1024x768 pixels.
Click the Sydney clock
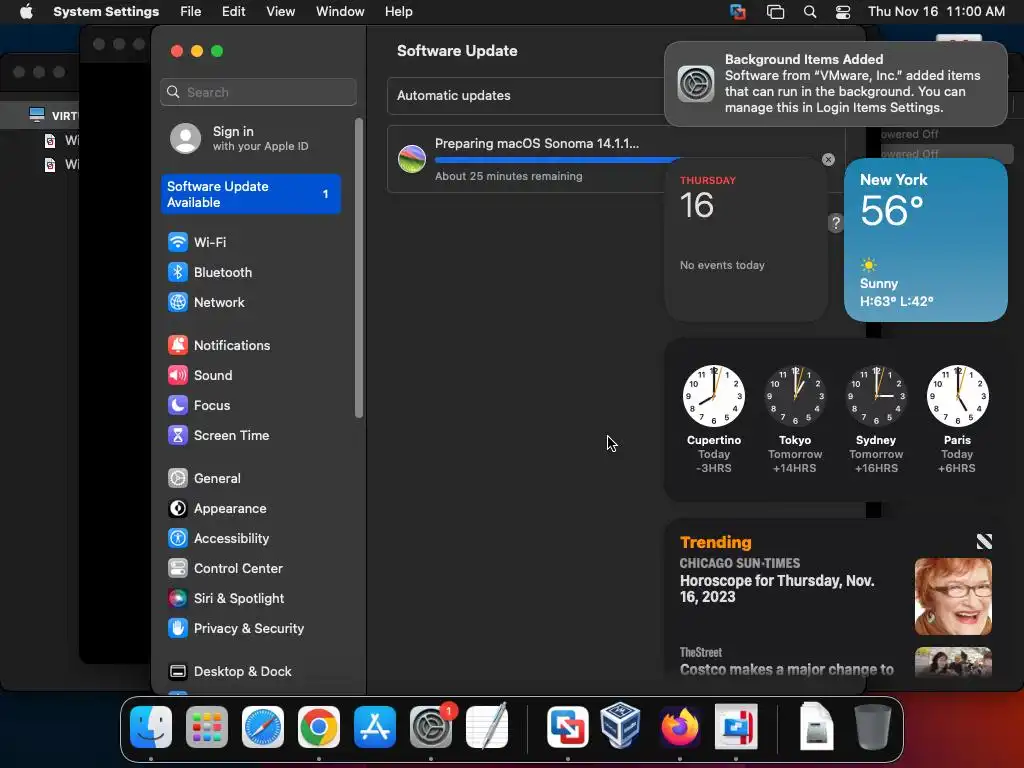coord(876,396)
